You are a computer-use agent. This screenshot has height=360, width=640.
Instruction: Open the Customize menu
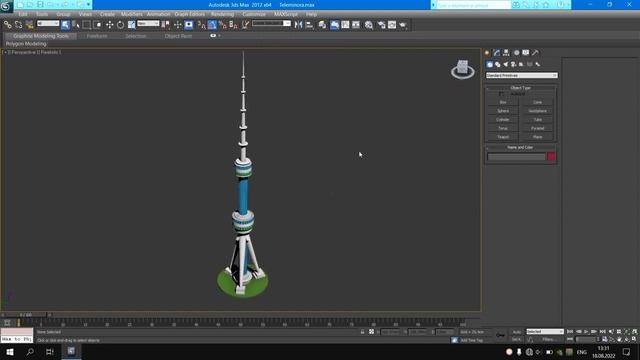(254, 14)
